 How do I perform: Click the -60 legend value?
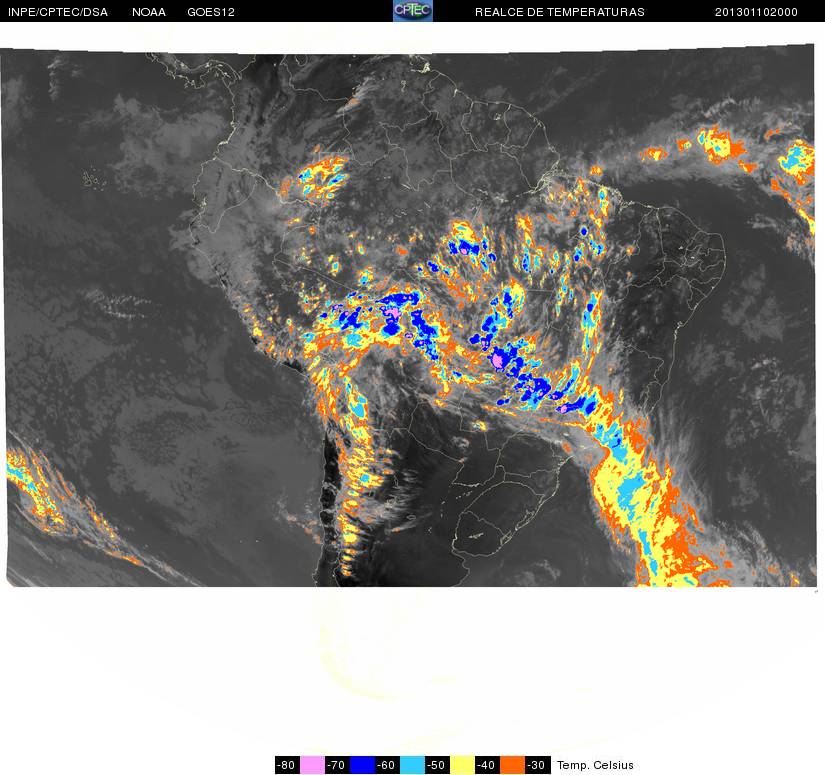tap(388, 765)
